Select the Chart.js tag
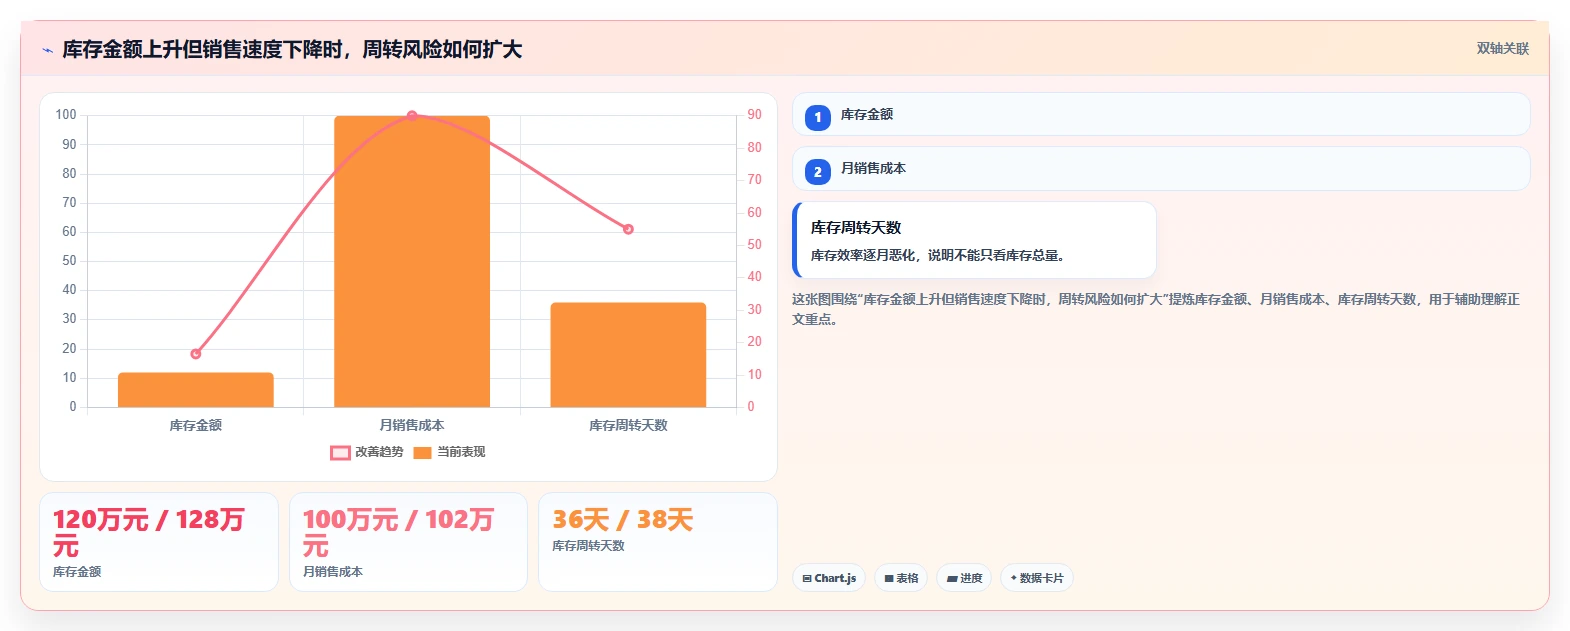 [829, 578]
